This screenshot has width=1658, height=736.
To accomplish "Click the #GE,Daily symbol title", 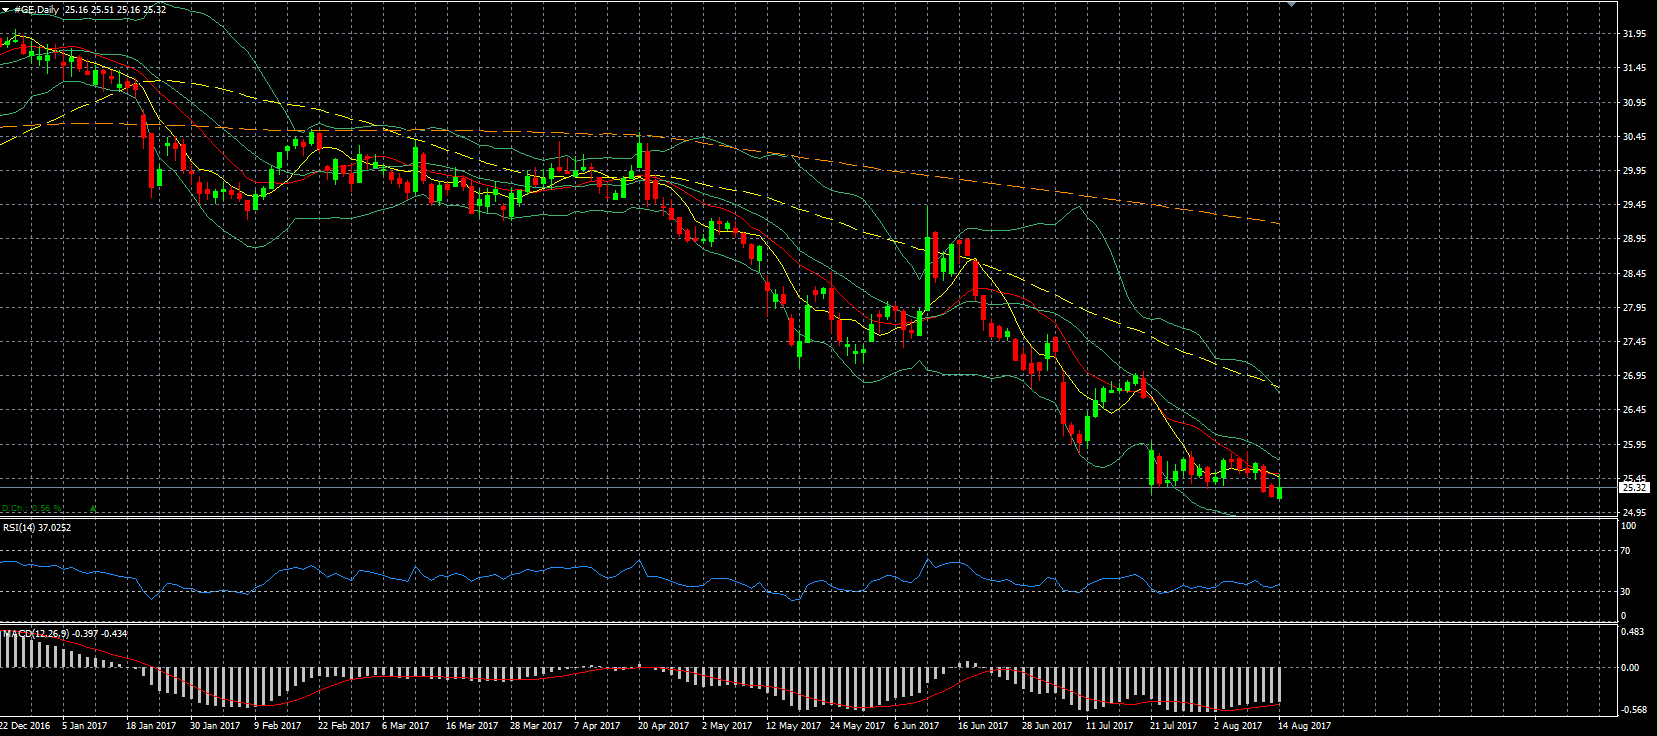I will click(x=37, y=10).
